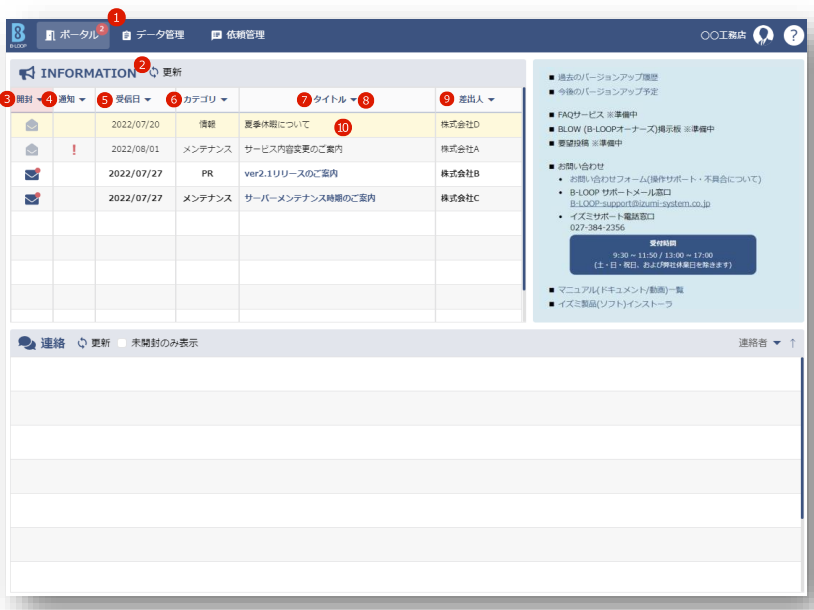Click the red exclamation notification mark

[x=74, y=150]
